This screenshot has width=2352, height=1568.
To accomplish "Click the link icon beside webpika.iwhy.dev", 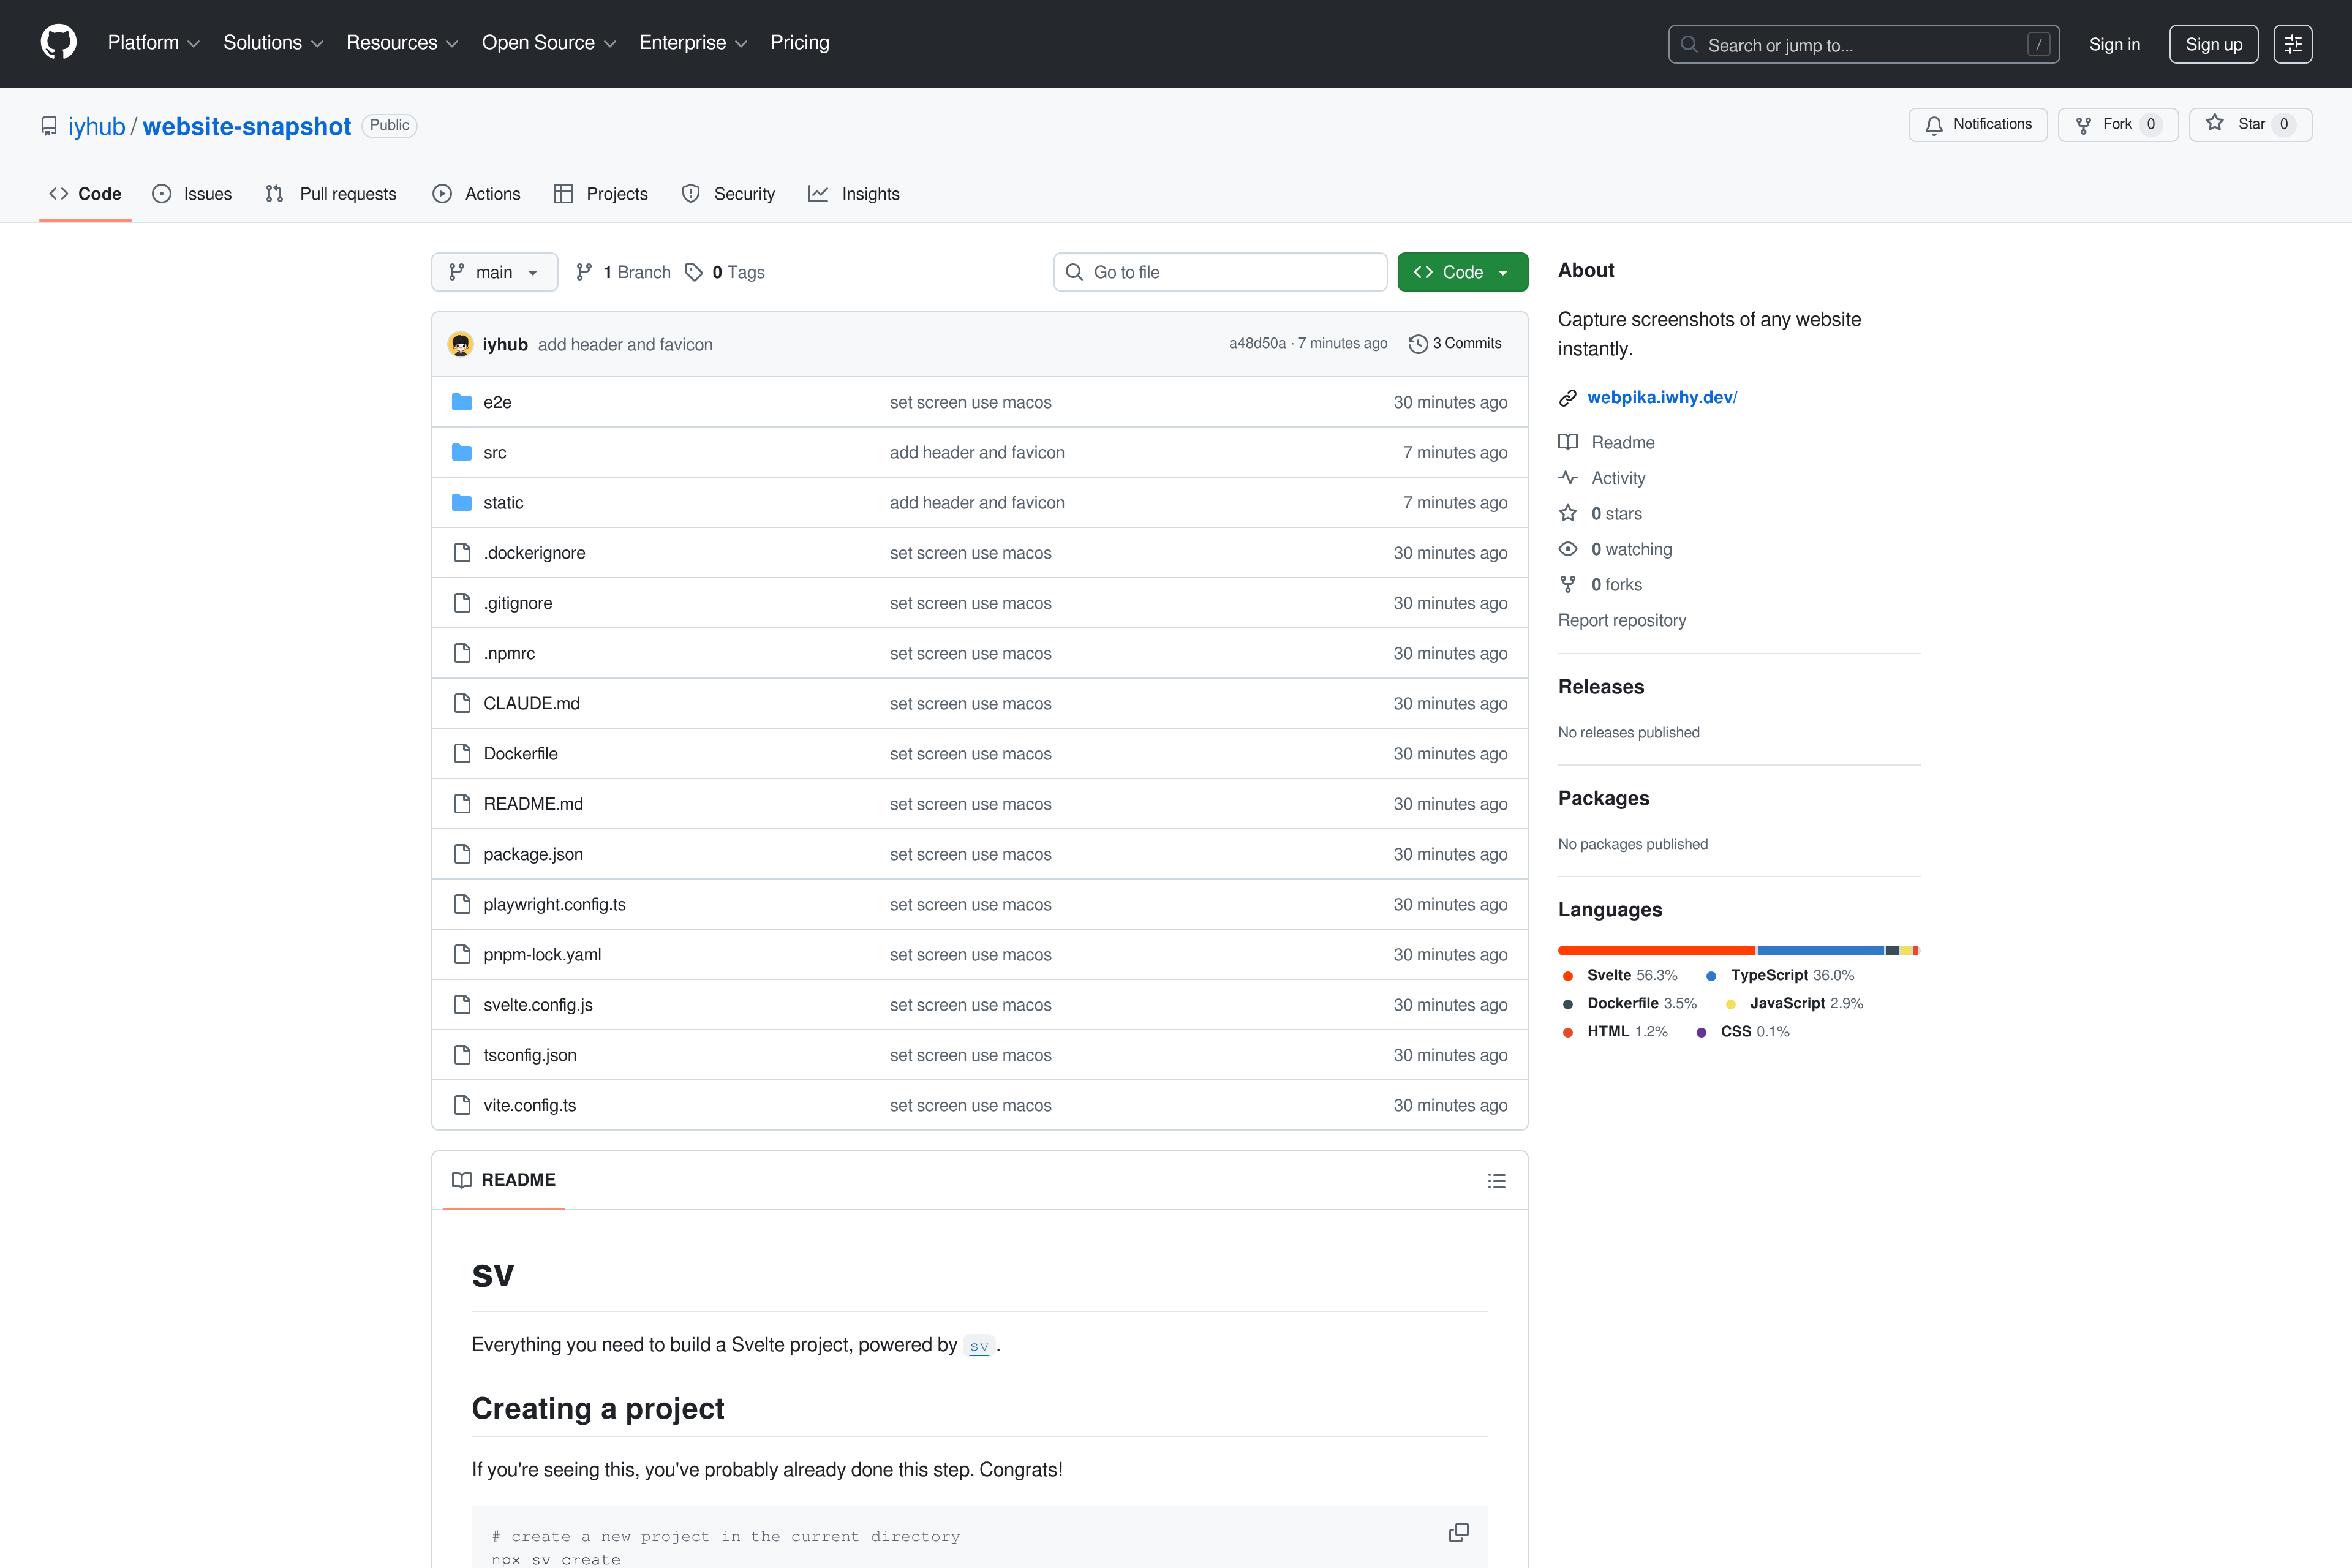I will (x=1568, y=398).
